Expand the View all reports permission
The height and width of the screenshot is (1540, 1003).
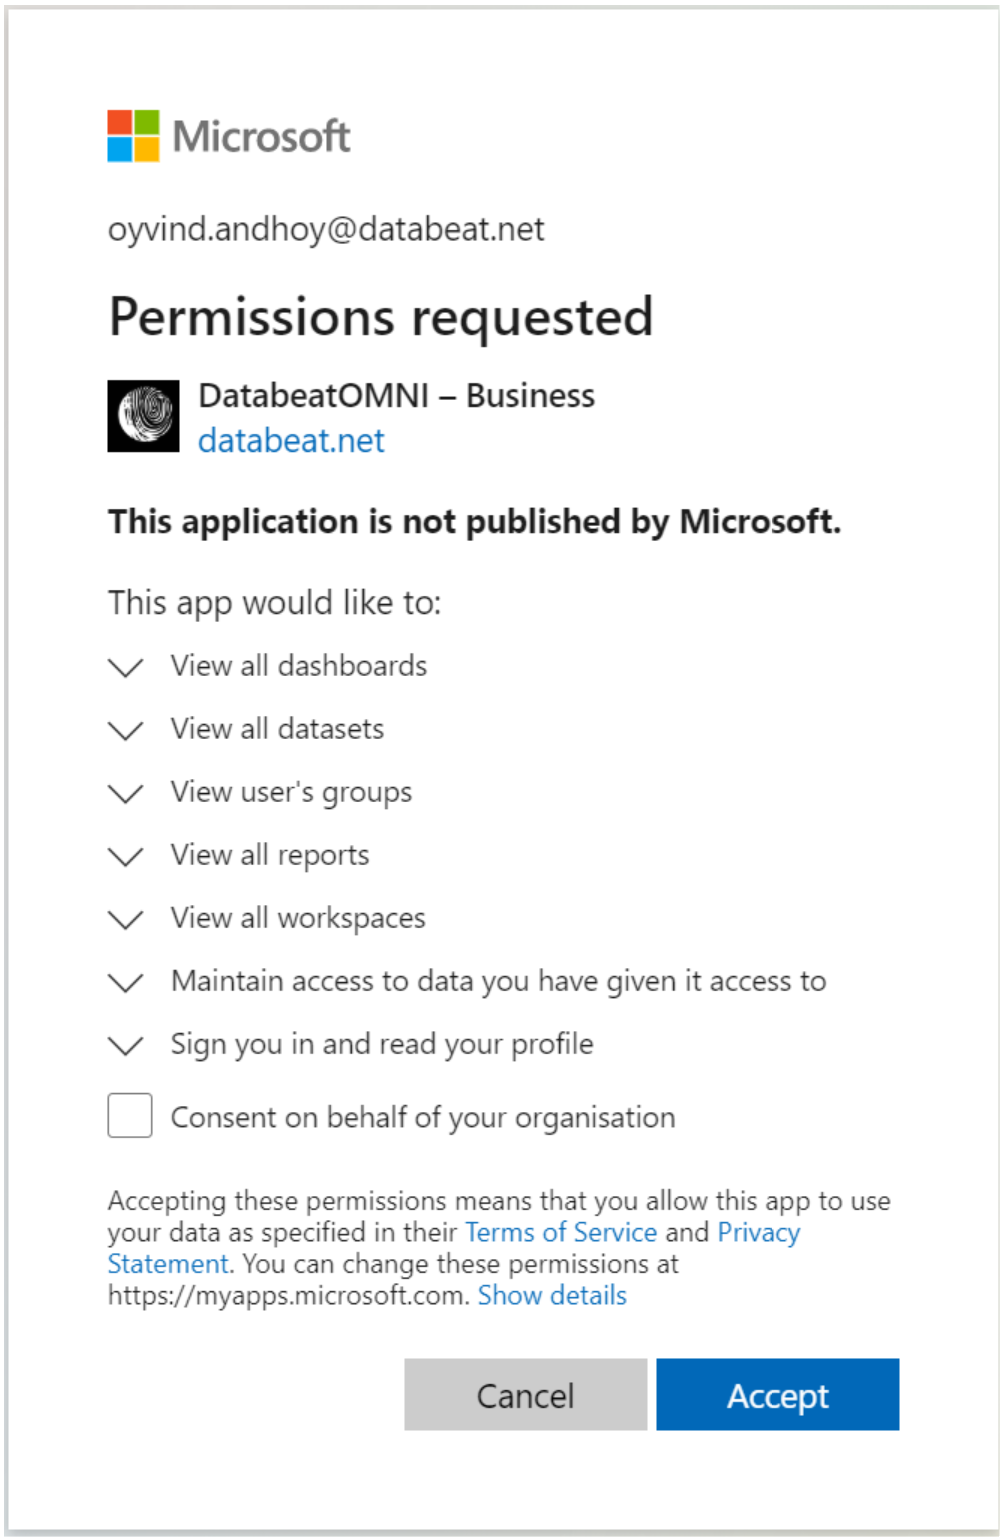coord(125,856)
